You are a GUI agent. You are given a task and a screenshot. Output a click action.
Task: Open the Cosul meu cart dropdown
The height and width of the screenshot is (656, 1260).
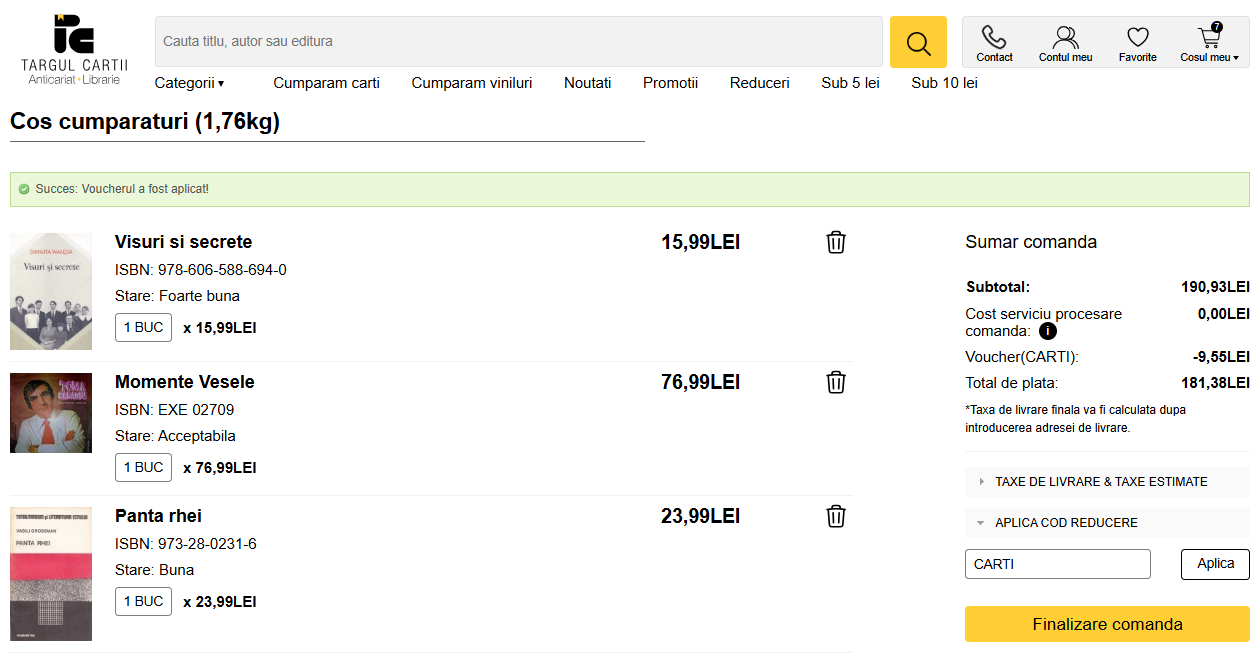1209,43
